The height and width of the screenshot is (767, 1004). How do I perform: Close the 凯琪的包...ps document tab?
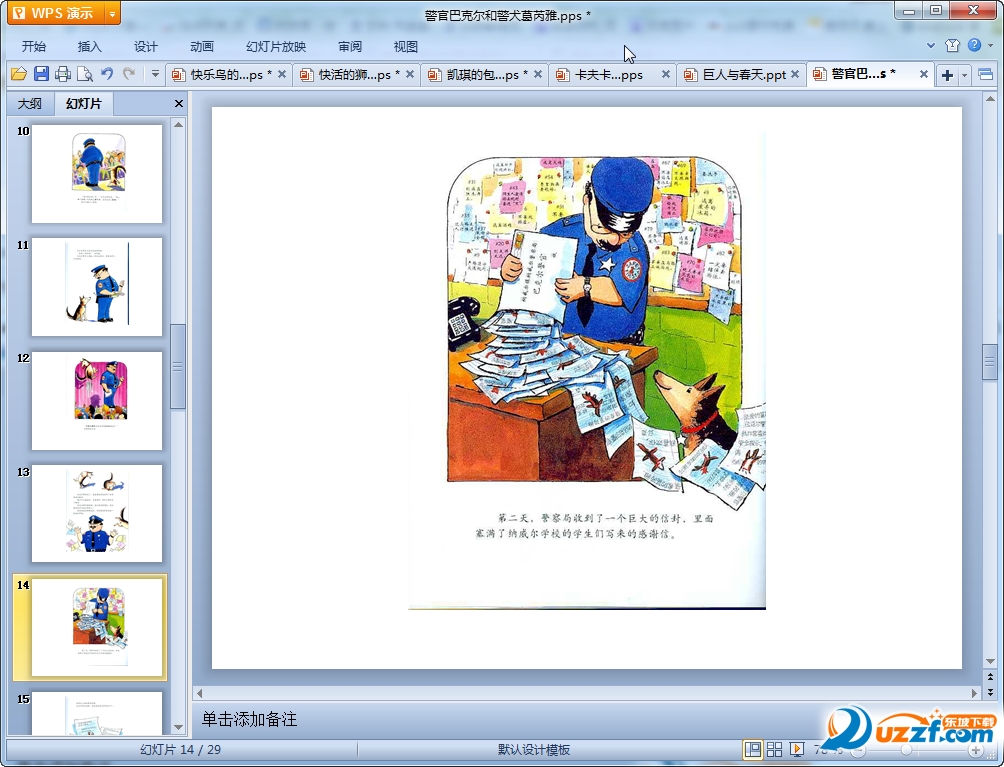pos(538,74)
